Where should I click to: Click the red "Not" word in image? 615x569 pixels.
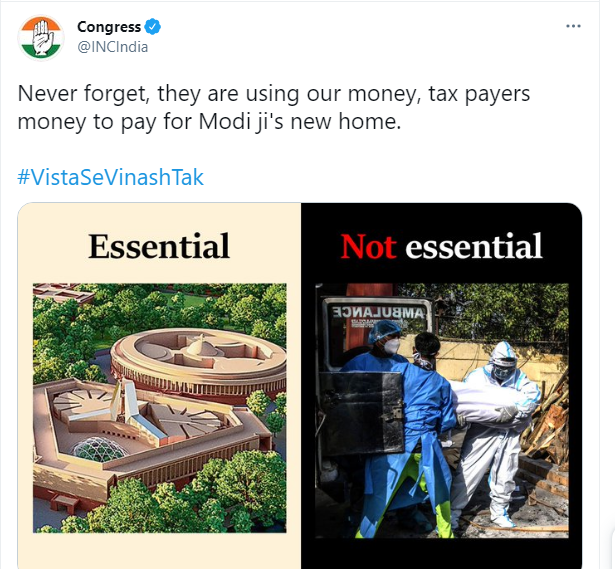(x=368, y=246)
